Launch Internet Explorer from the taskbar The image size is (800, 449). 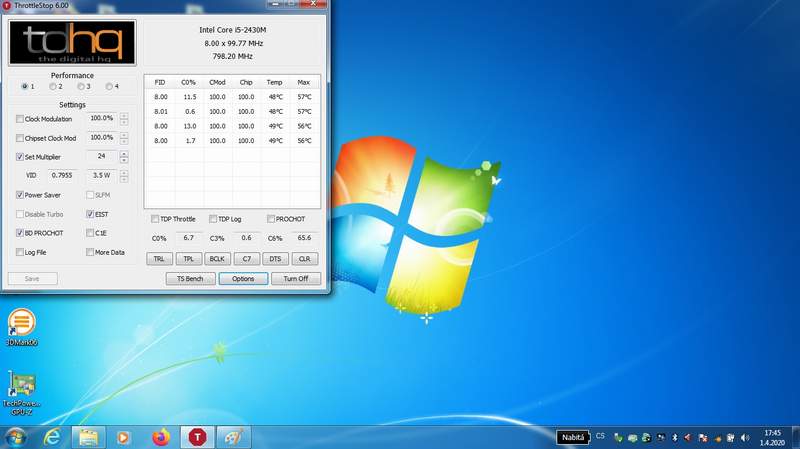(52, 437)
